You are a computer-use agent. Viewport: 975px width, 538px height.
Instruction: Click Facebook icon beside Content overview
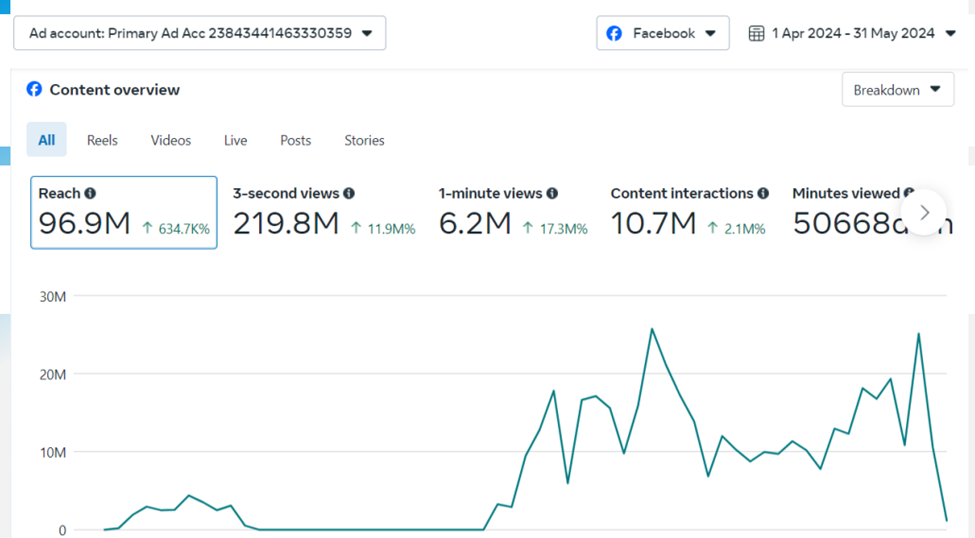pos(34,89)
